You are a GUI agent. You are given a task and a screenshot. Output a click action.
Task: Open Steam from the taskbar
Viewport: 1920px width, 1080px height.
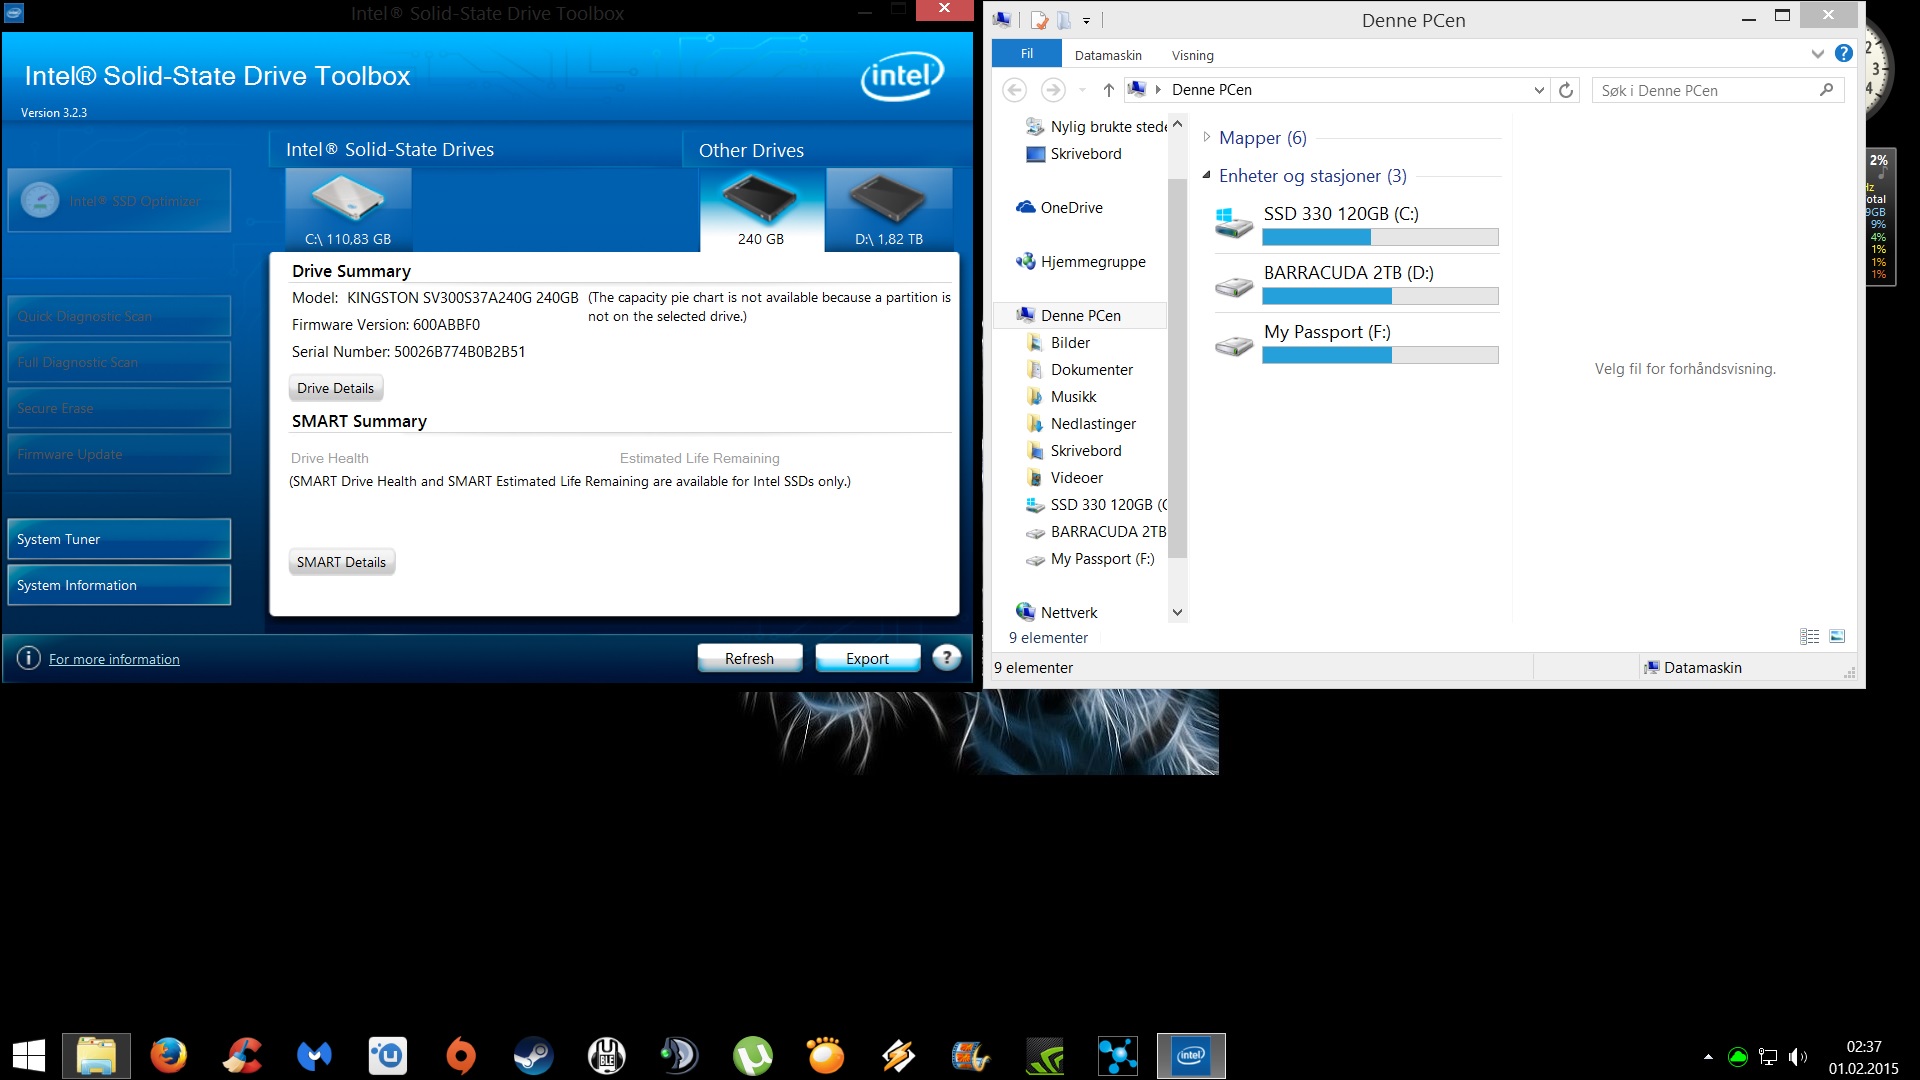click(533, 1056)
